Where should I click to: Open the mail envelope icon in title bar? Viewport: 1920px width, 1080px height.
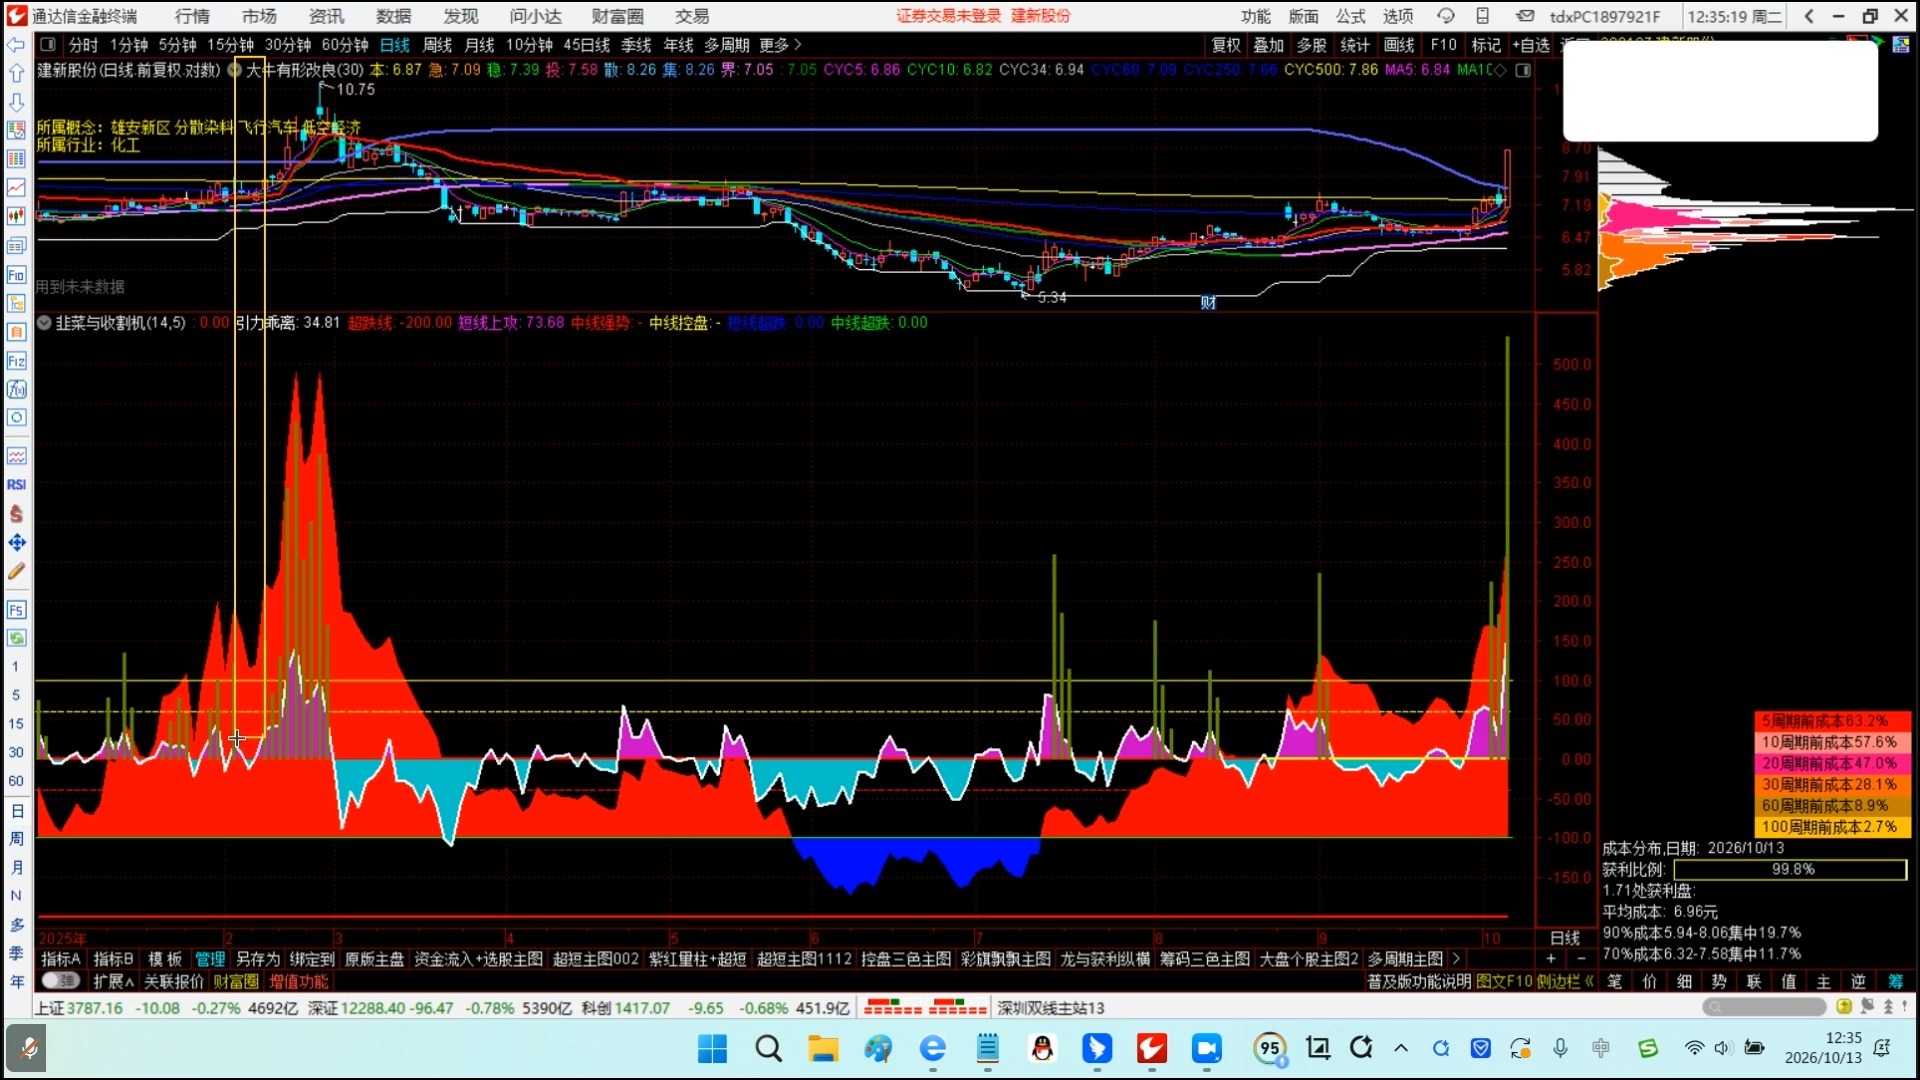click(1524, 16)
